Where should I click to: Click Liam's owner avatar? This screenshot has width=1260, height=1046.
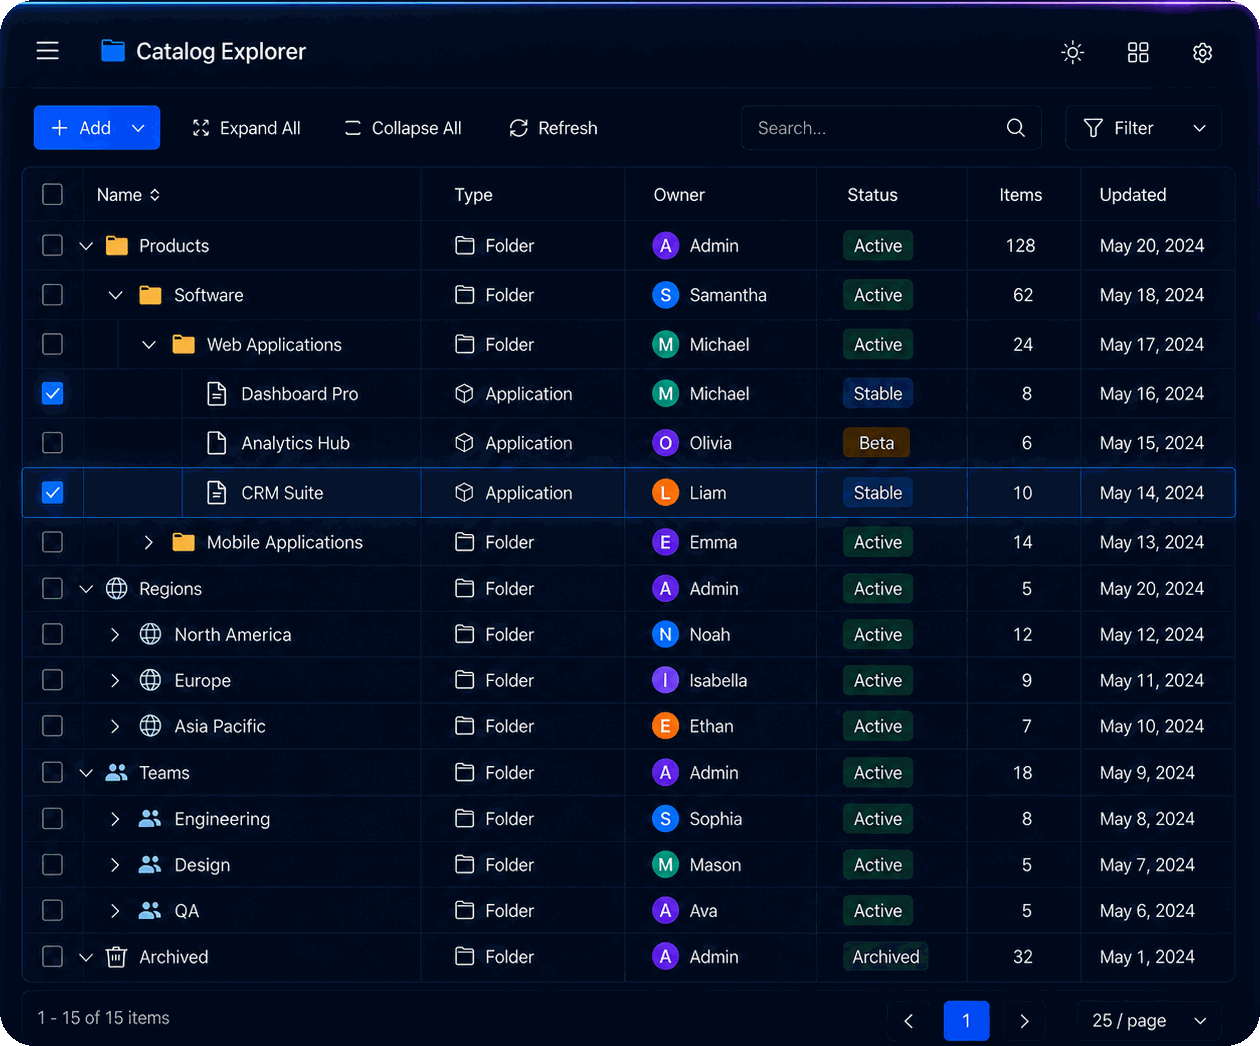click(666, 493)
